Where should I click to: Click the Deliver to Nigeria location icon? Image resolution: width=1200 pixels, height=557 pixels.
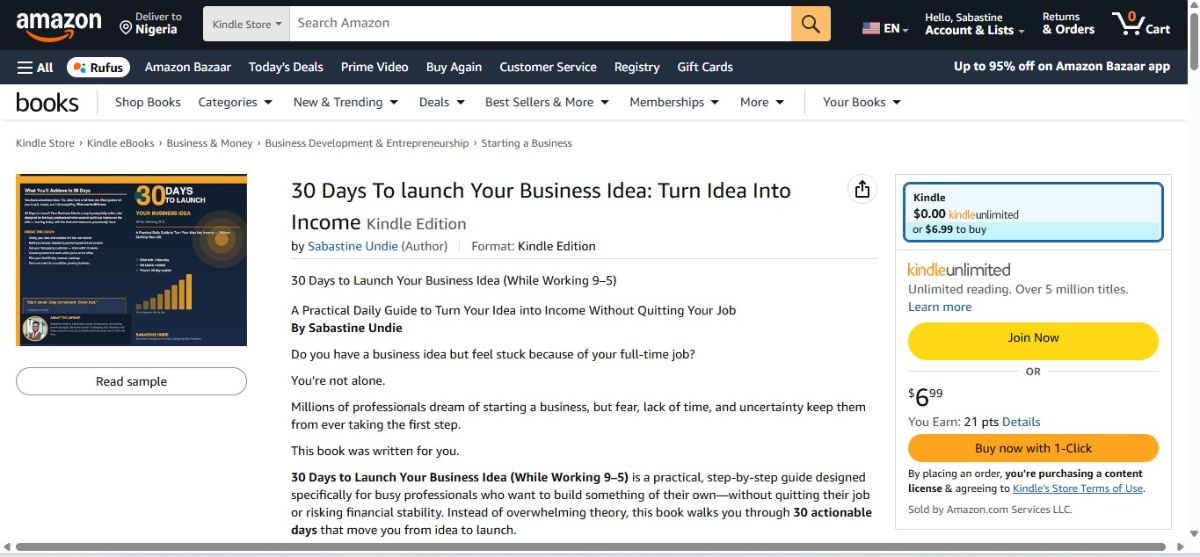(126, 24)
